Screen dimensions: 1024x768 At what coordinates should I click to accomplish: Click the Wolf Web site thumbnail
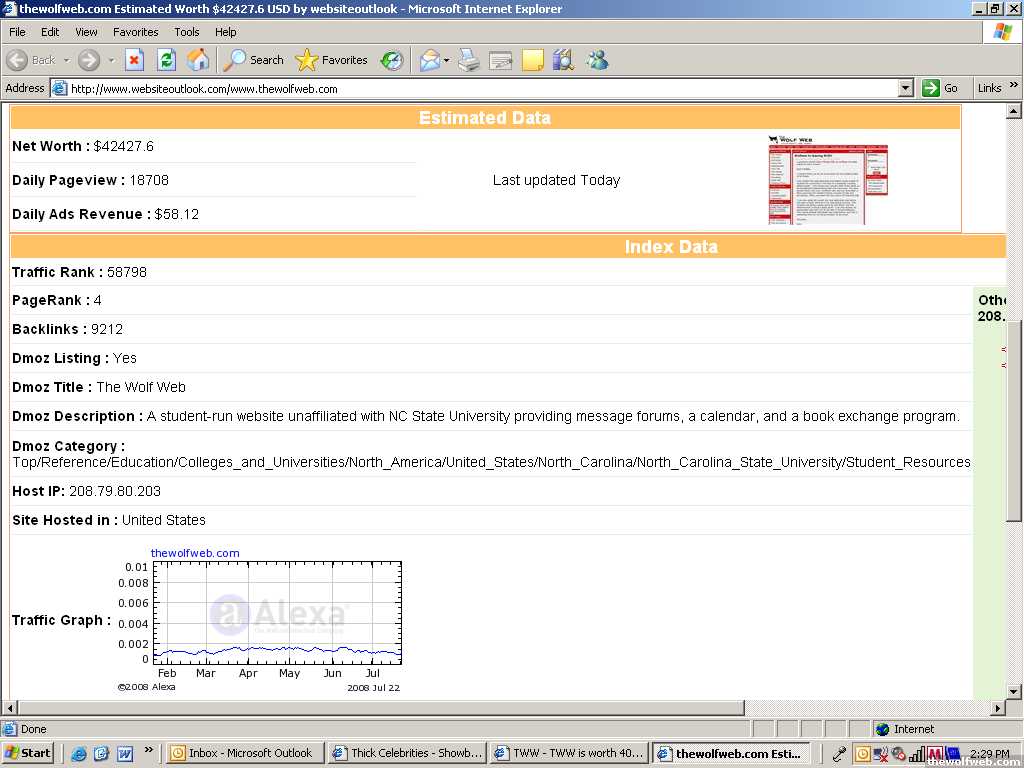[827, 180]
